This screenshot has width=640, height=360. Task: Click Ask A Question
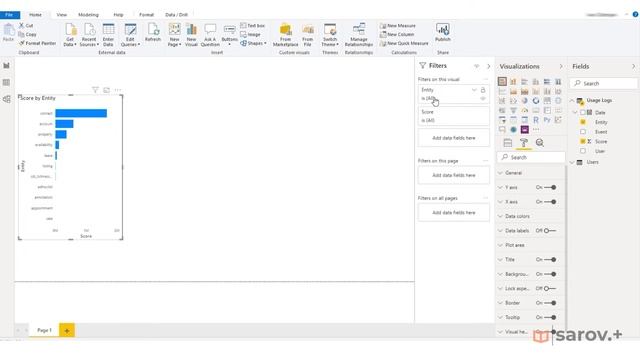210,34
